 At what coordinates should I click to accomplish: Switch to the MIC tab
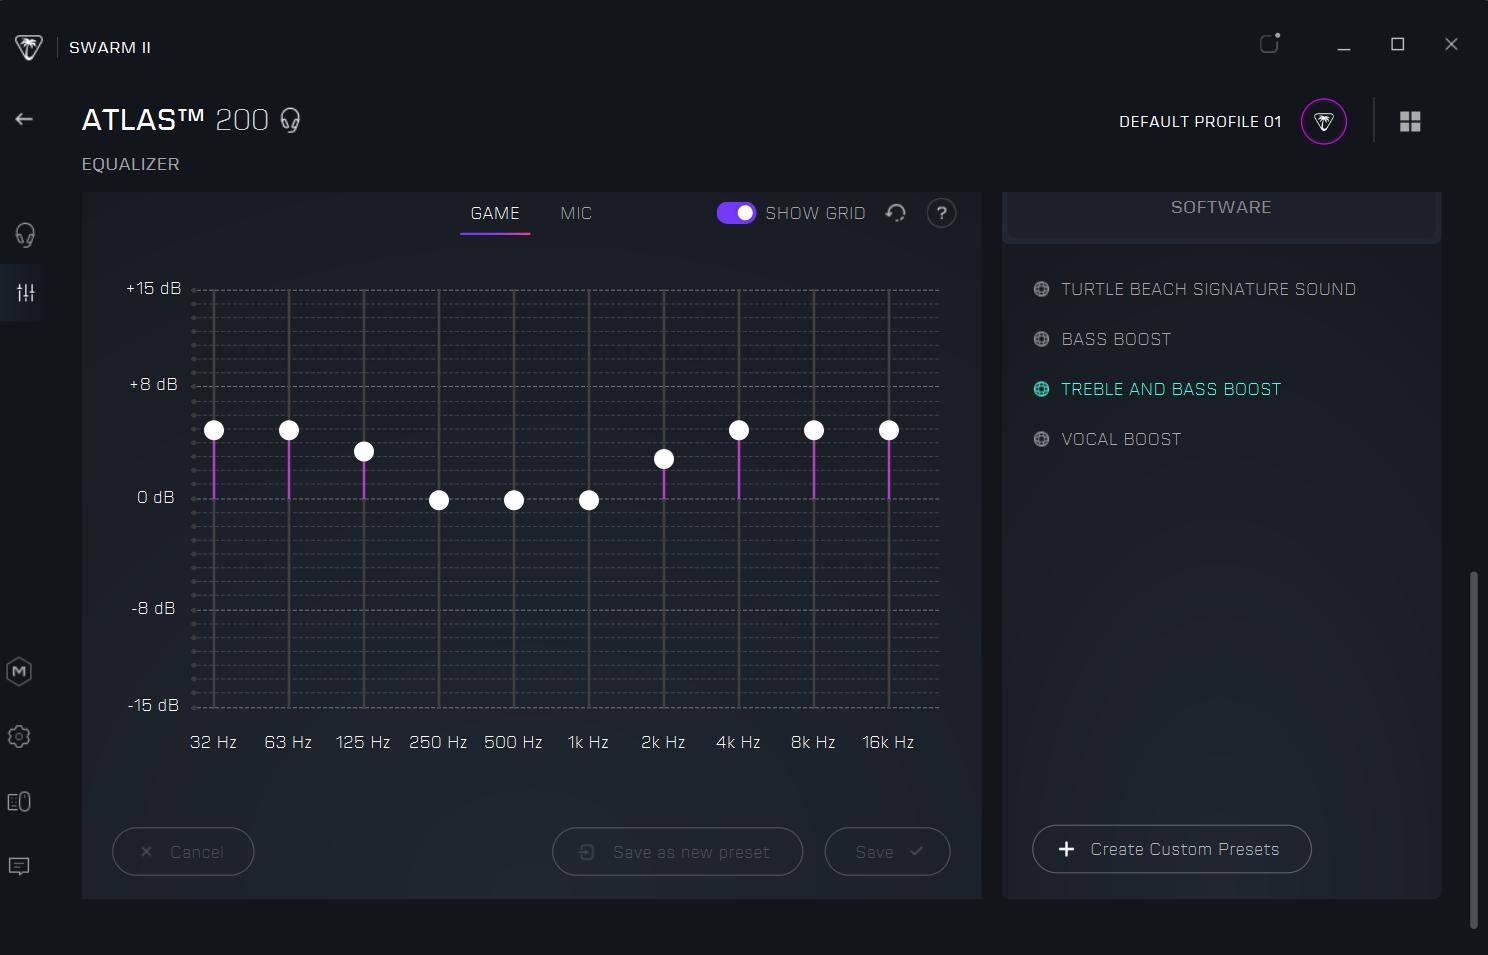[x=576, y=213]
